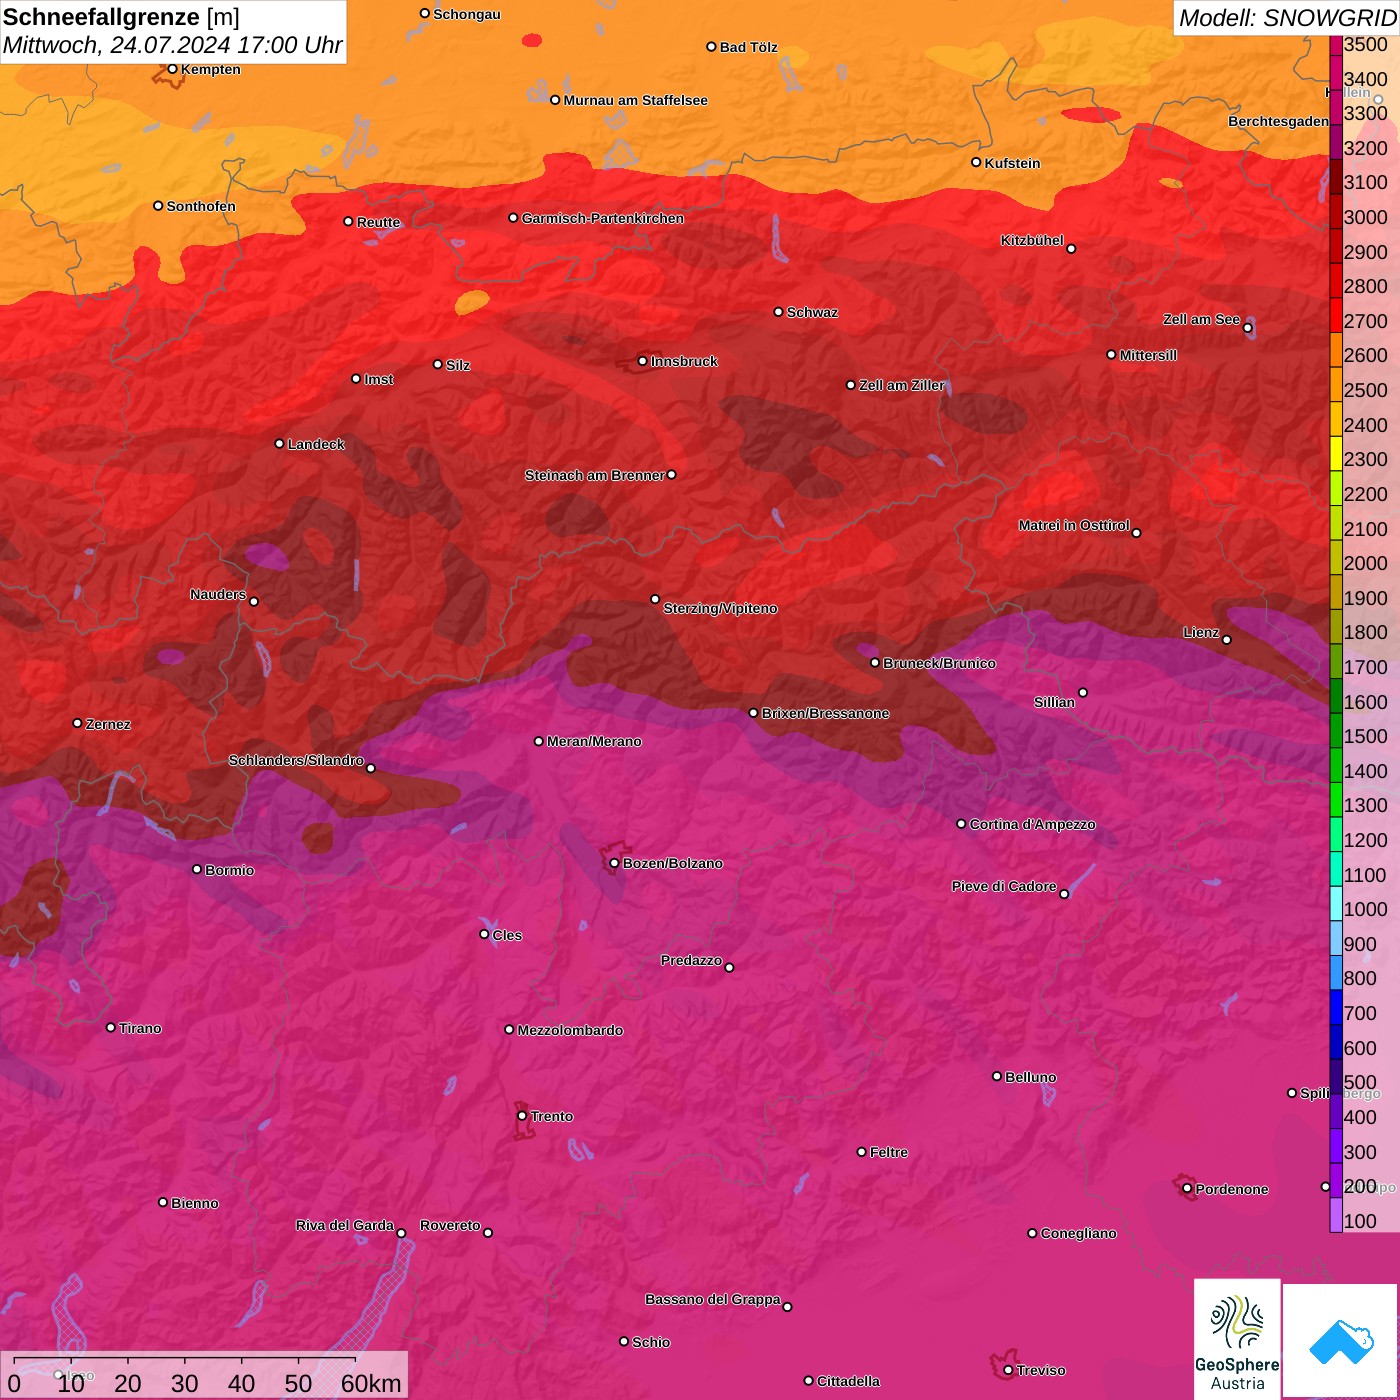Click the Mezzolombardo label
The width and height of the screenshot is (1400, 1400).
pos(570,1030)
